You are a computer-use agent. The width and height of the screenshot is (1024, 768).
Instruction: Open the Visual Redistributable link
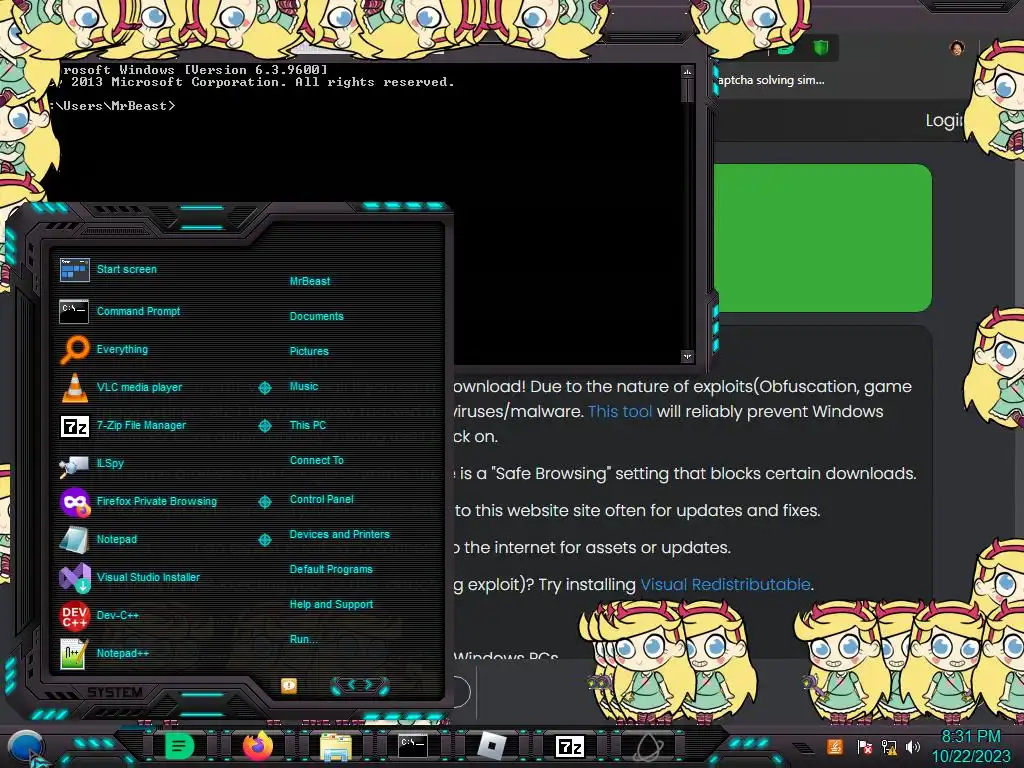[726, 584]
